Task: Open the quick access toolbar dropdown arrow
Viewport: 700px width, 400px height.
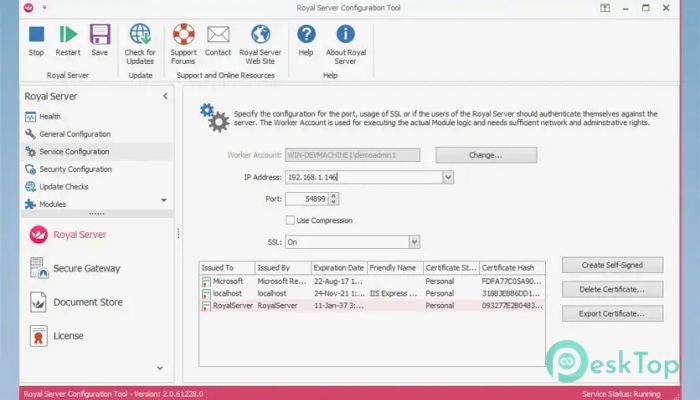Action: (x=44, y=8)
